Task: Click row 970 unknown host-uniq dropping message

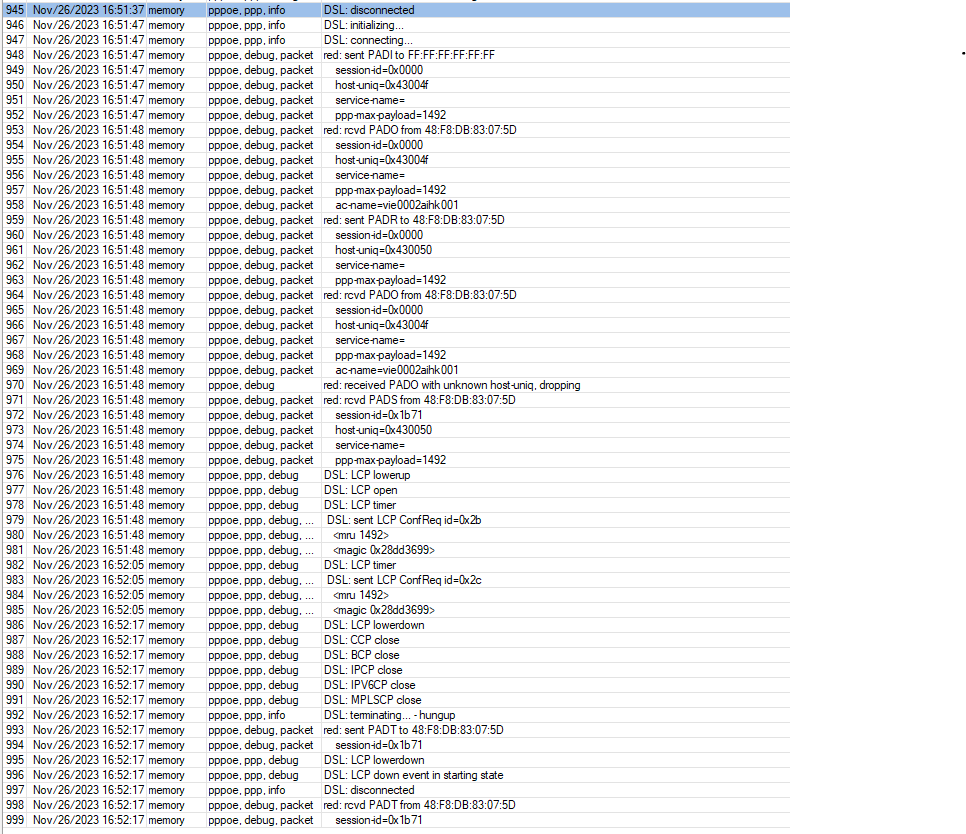Action: pos(396,385)
